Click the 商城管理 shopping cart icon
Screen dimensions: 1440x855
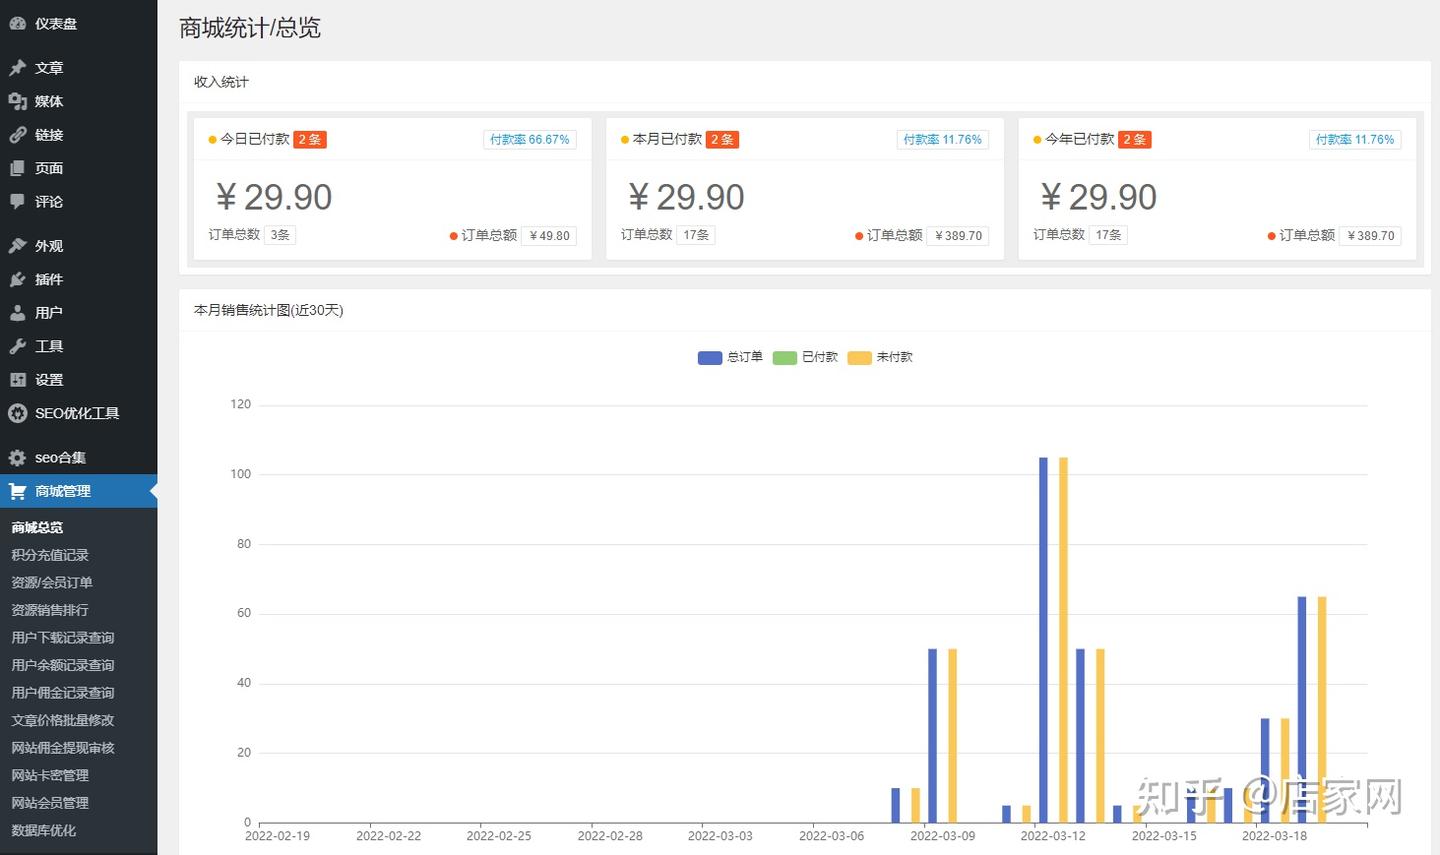pos(18,491)
